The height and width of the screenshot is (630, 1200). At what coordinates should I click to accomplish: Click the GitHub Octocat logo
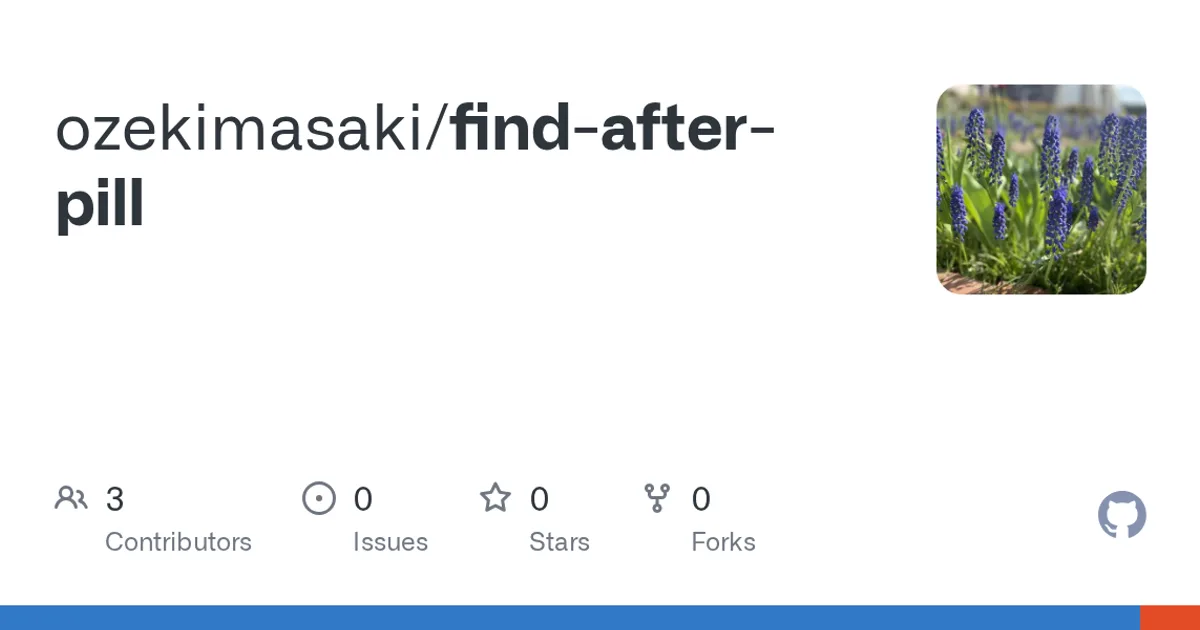[1122, 515]
